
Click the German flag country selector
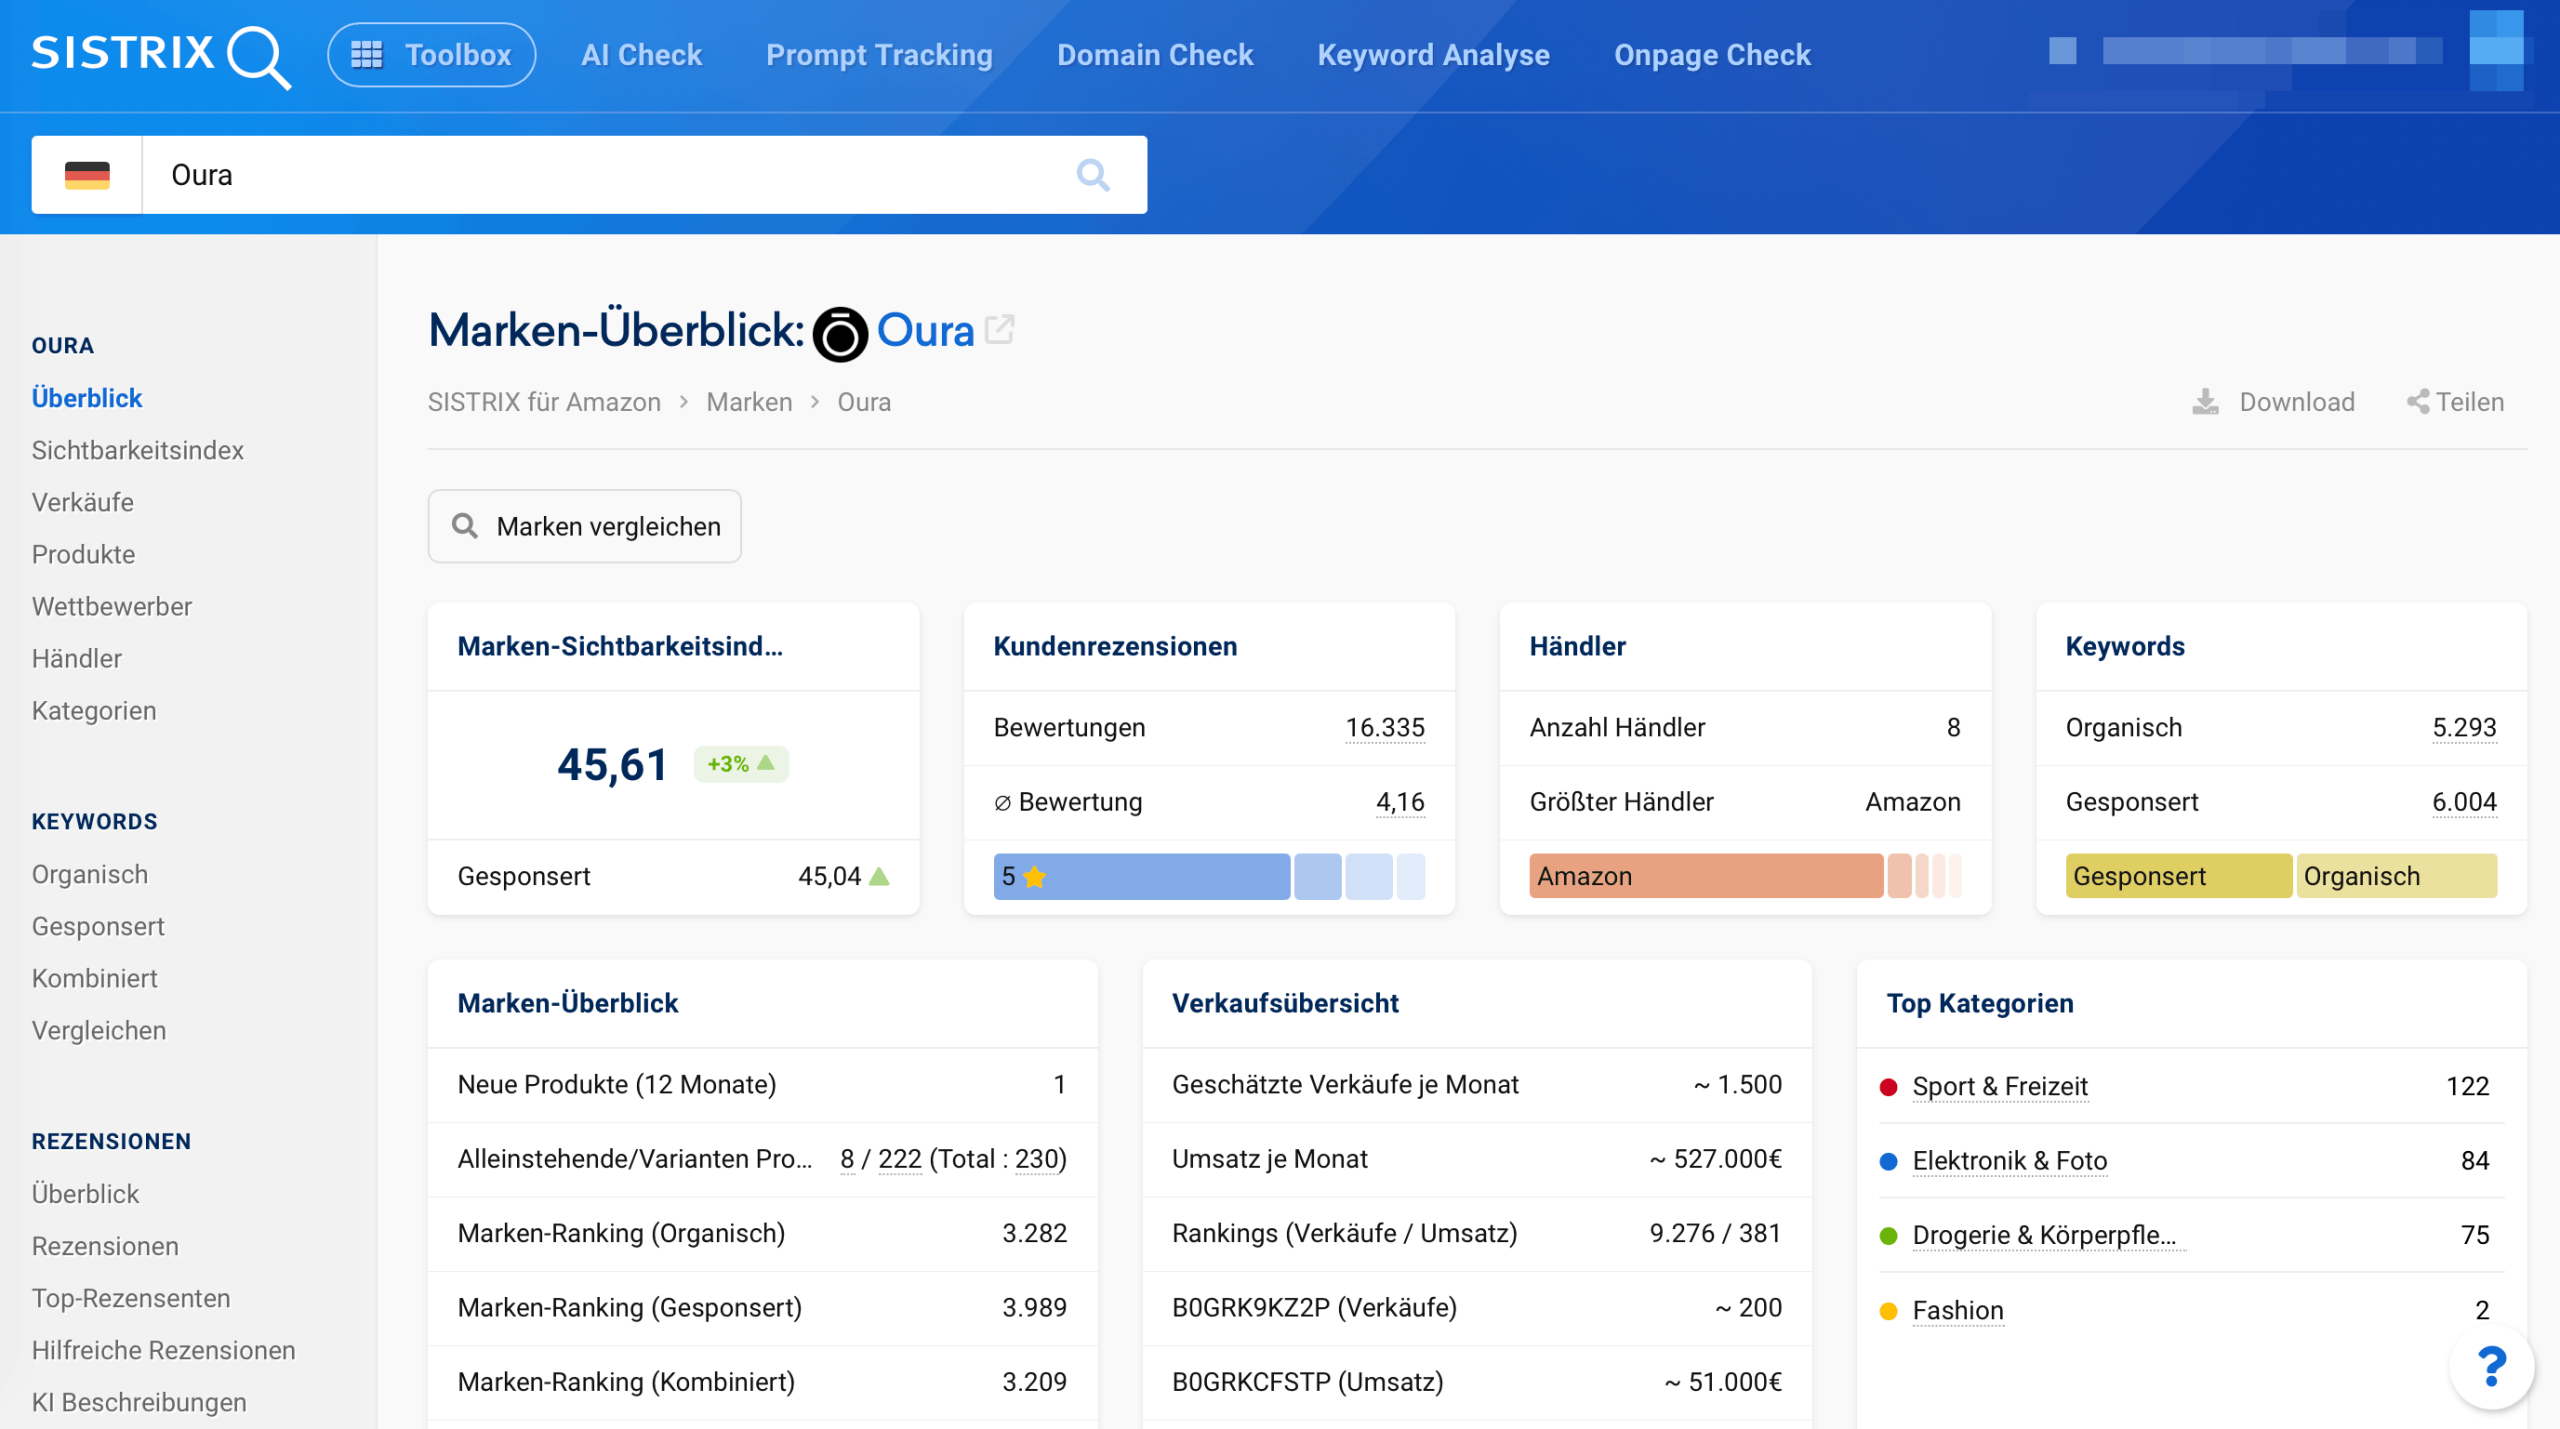pos(87,175)
